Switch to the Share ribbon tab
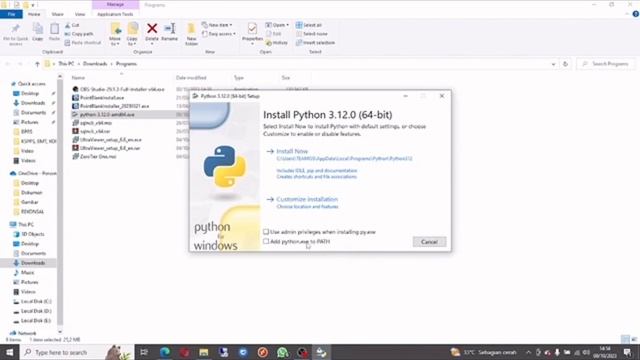Viewport: 640px width, 360px height. [x=58, y=14]
